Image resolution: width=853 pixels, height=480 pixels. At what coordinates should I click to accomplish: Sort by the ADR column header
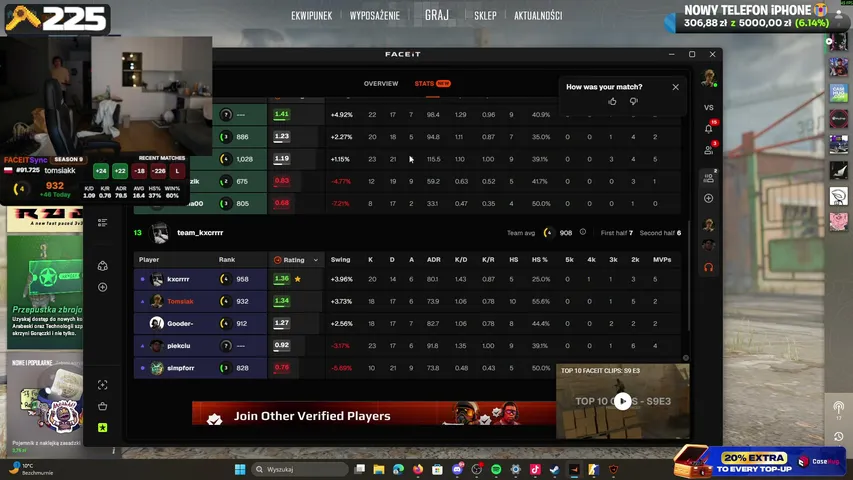[434, 260]
